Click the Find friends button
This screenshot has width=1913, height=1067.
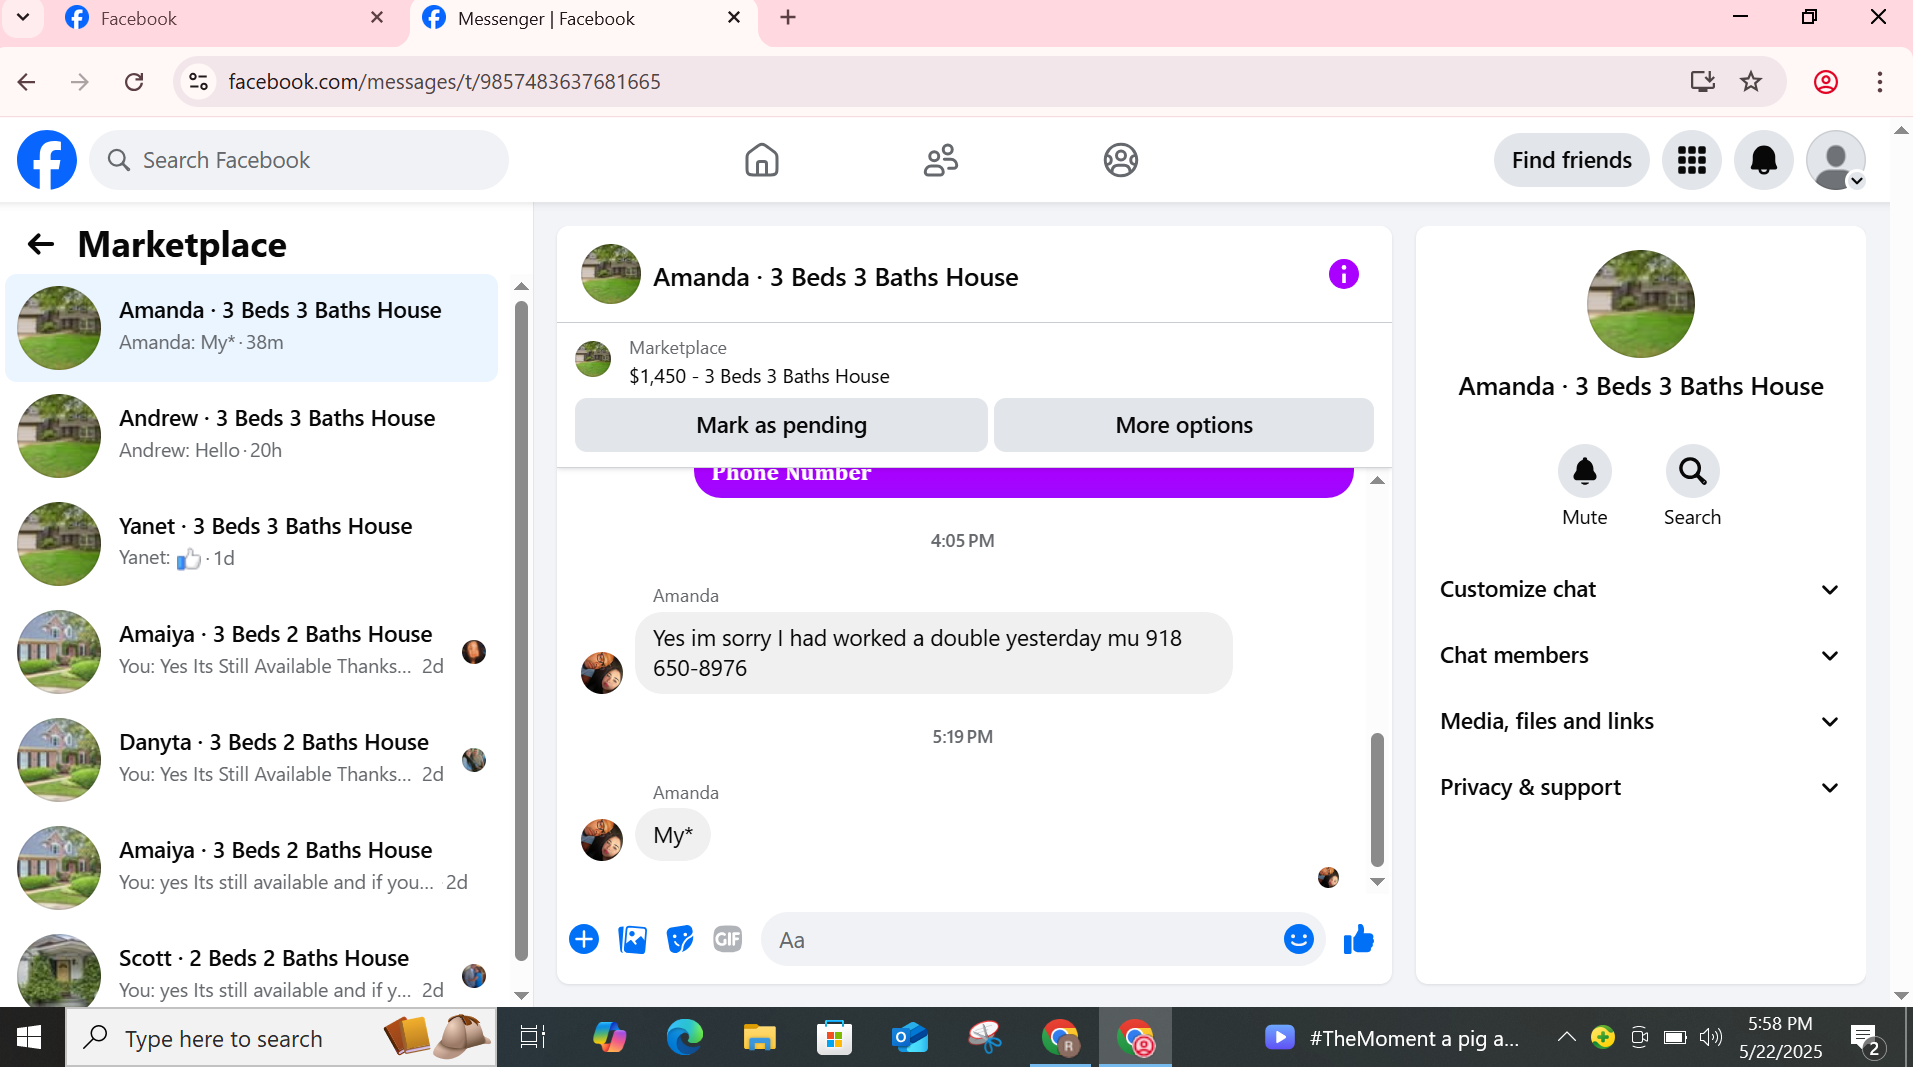pyautogui.click(x=1571, y=160)
